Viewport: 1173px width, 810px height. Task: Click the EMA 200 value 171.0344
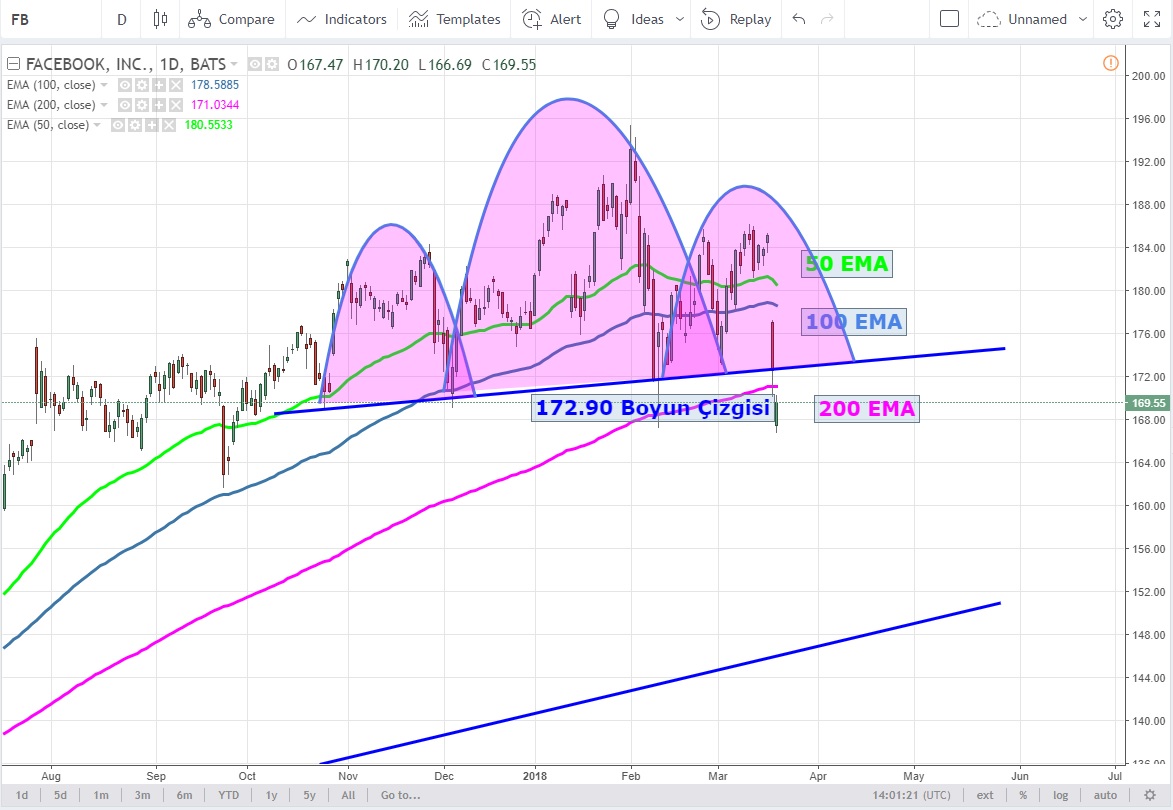[x=215, y=105]
